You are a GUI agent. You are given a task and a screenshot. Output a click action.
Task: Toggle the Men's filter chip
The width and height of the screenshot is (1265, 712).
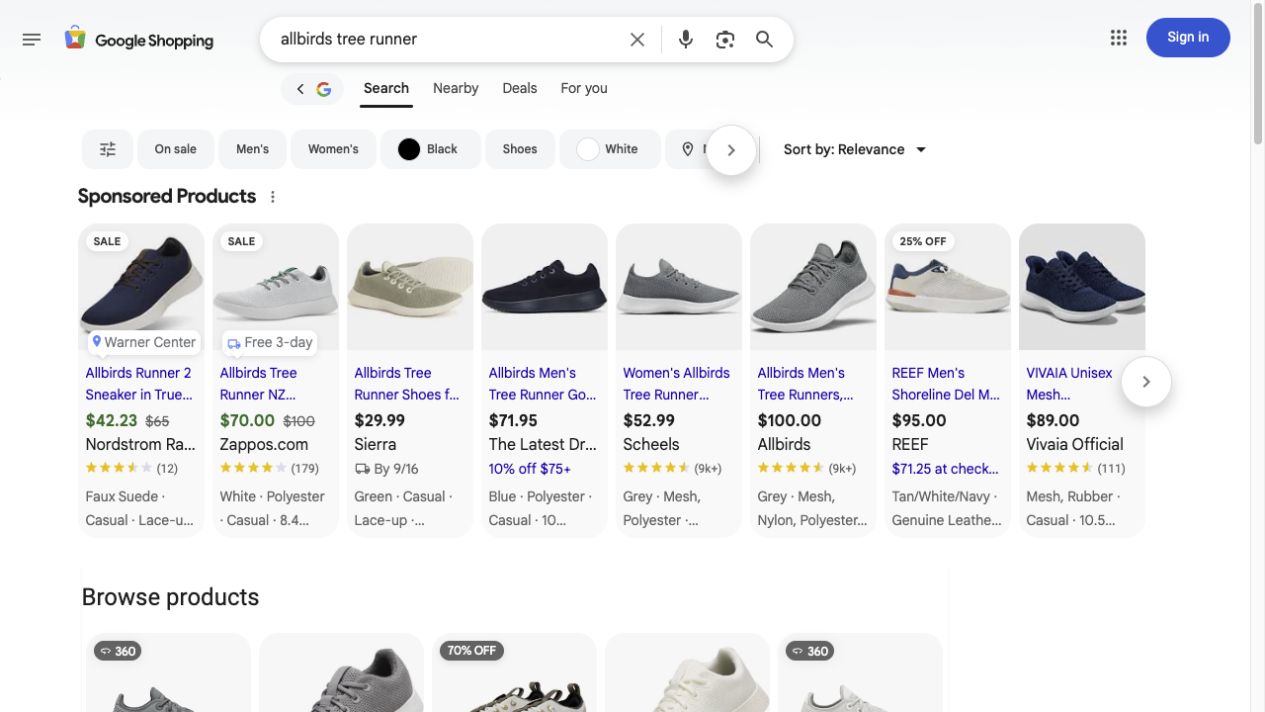(x=252, y=149)
